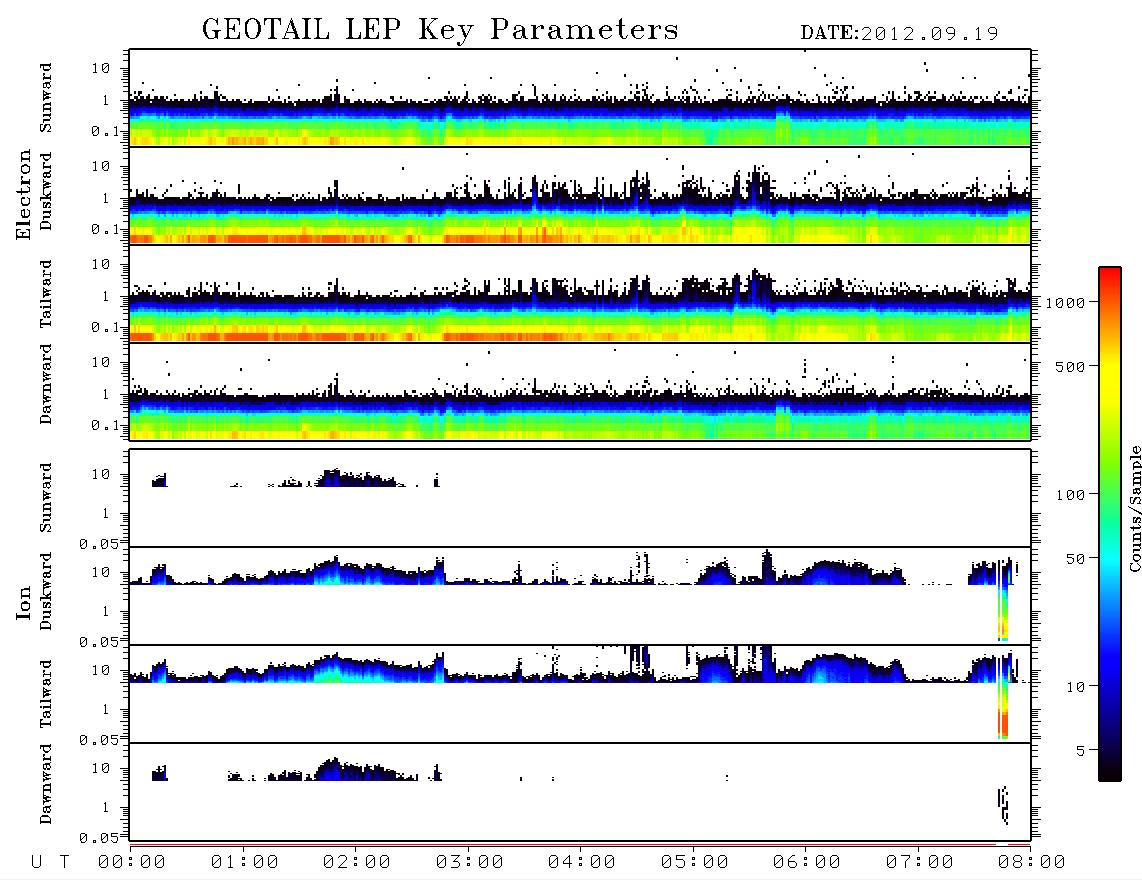This screenshot has height=880, width=1142.
Task: Click the Electron Duskward axis label
Action: tap(46, 192)
